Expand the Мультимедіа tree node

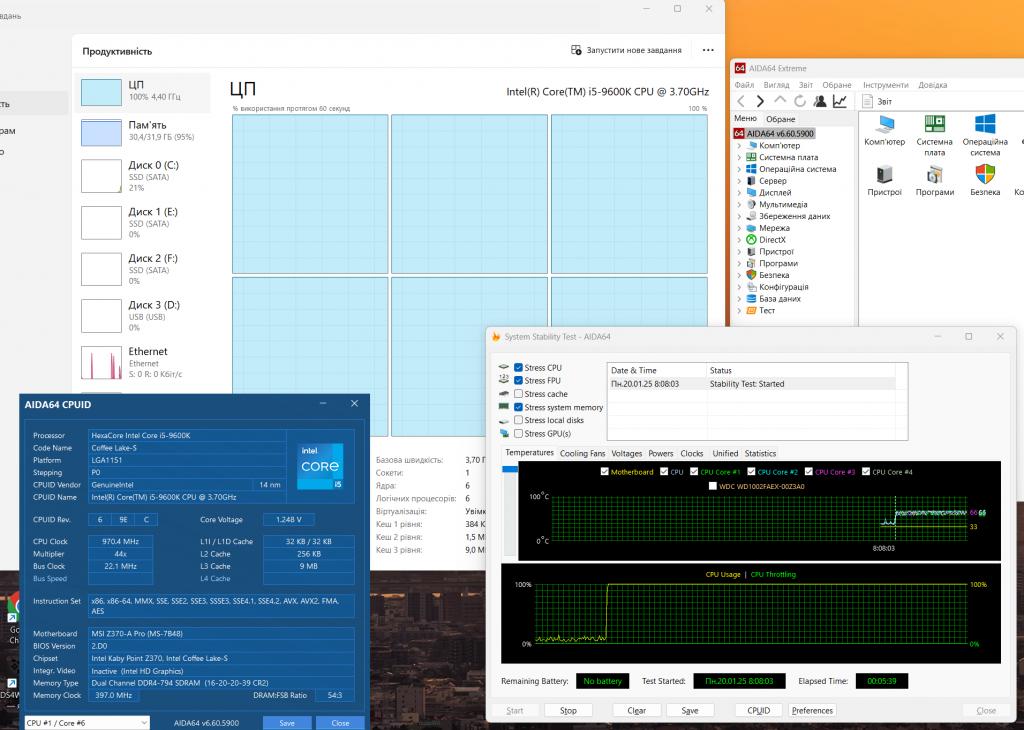739,204
